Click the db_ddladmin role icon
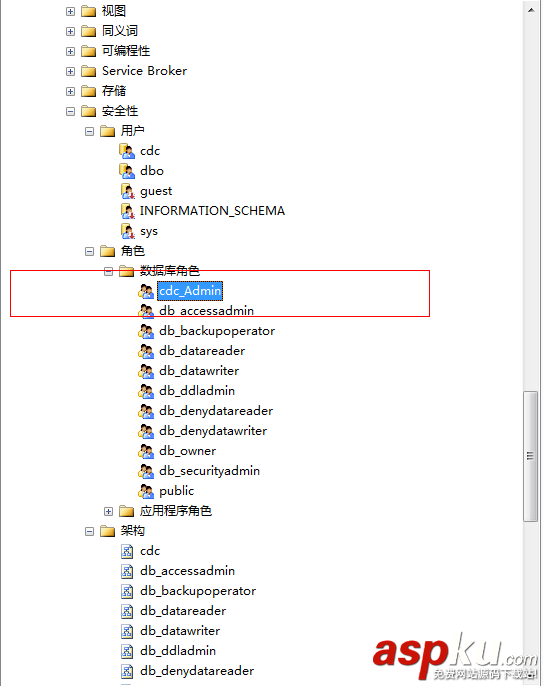The image size is (543, 686). point(146,392)
